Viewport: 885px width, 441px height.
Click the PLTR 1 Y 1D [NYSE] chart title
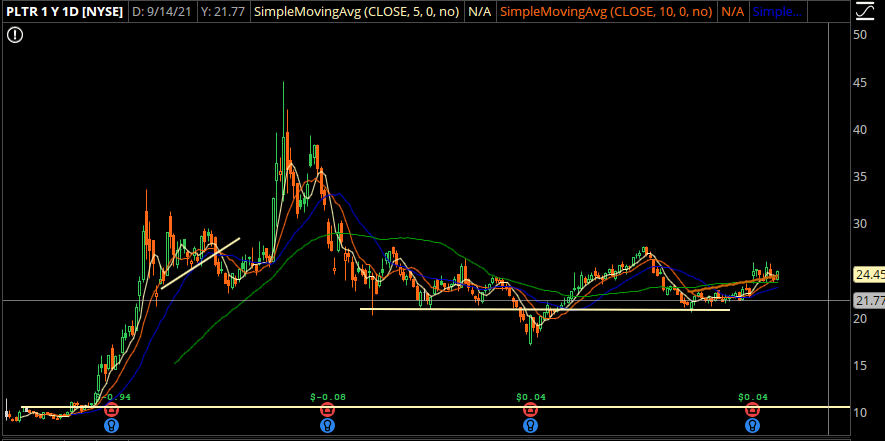[64, 11]
